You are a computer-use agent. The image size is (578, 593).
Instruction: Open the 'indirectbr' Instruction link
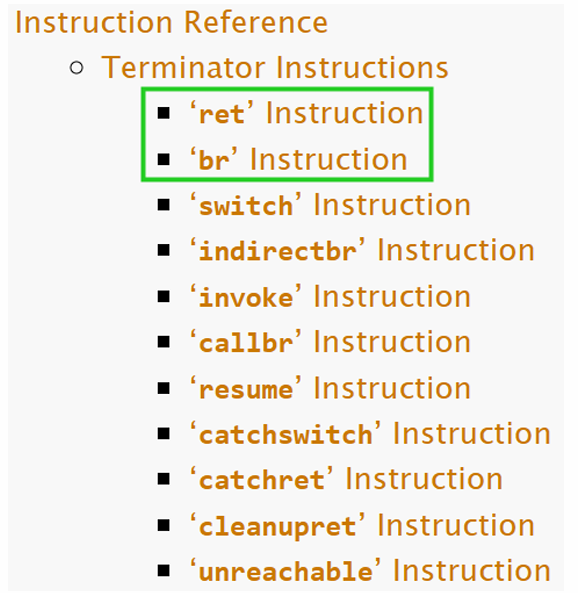tap(362, 251)
